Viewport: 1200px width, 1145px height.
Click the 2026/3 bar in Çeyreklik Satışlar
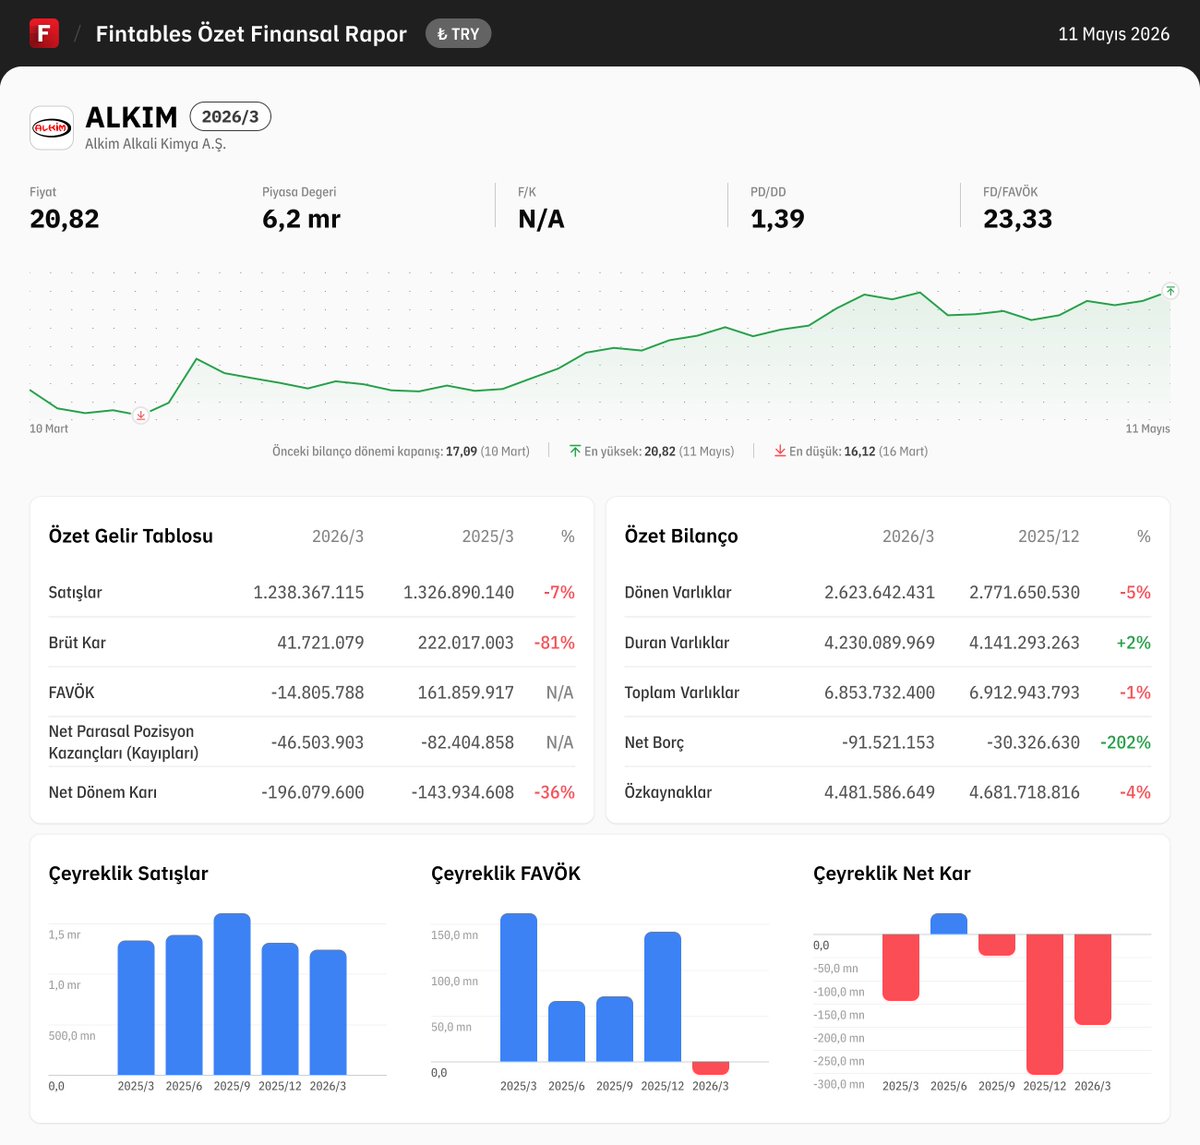click(328, 1012)
